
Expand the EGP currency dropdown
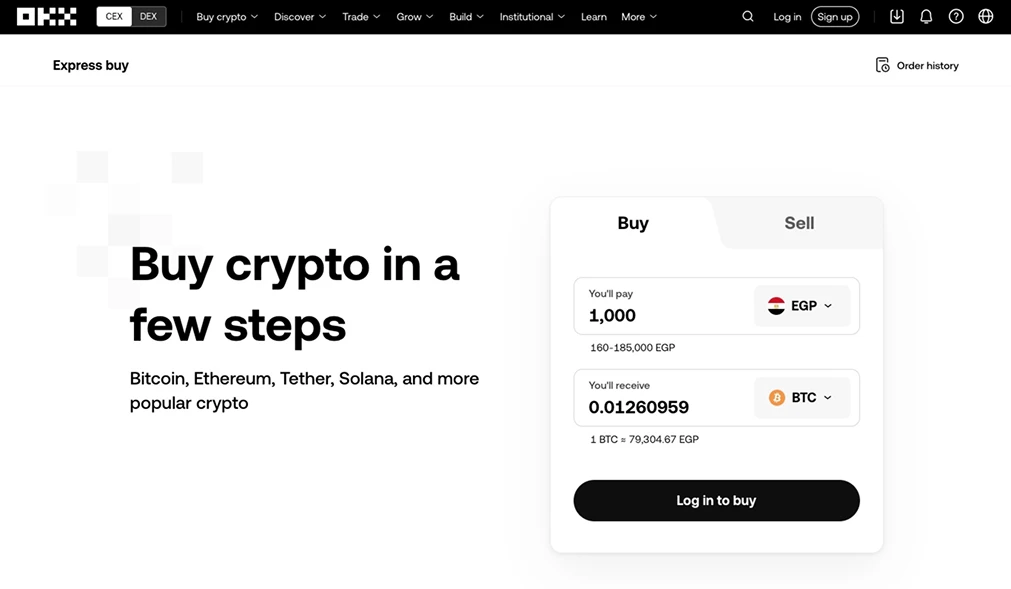[801, 306]
